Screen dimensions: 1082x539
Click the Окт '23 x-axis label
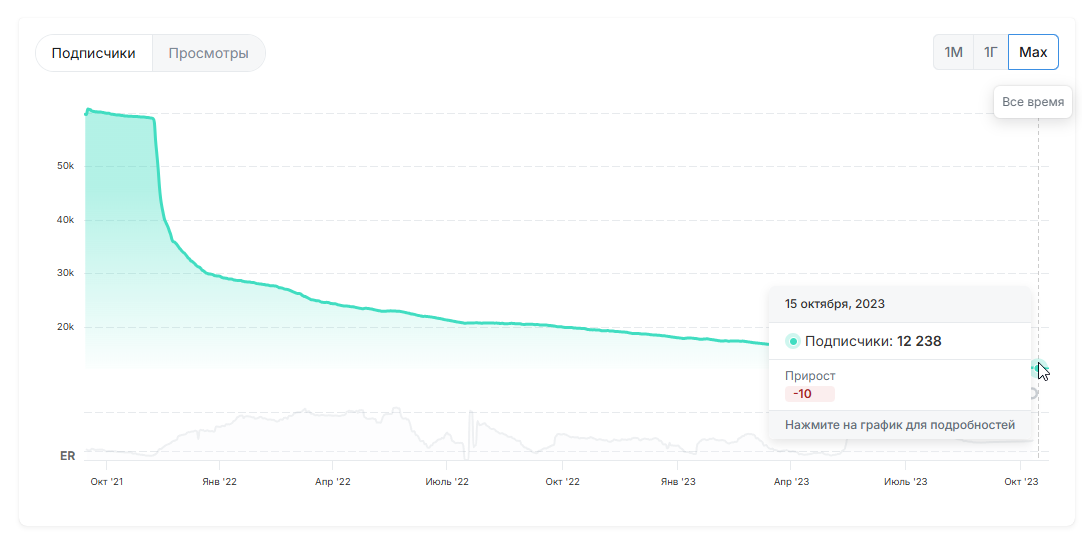[x=1021, y=482]
